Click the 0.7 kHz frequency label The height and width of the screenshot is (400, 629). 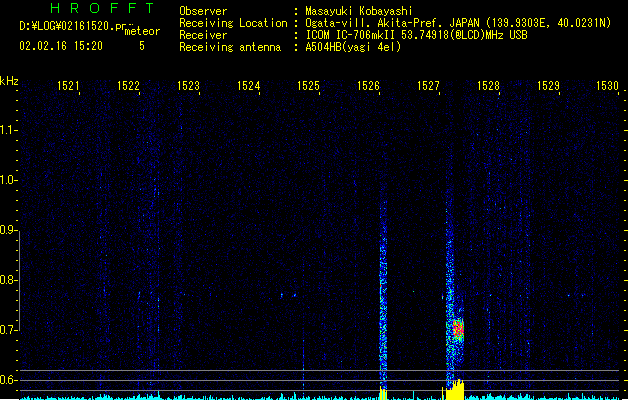(8, 330)
